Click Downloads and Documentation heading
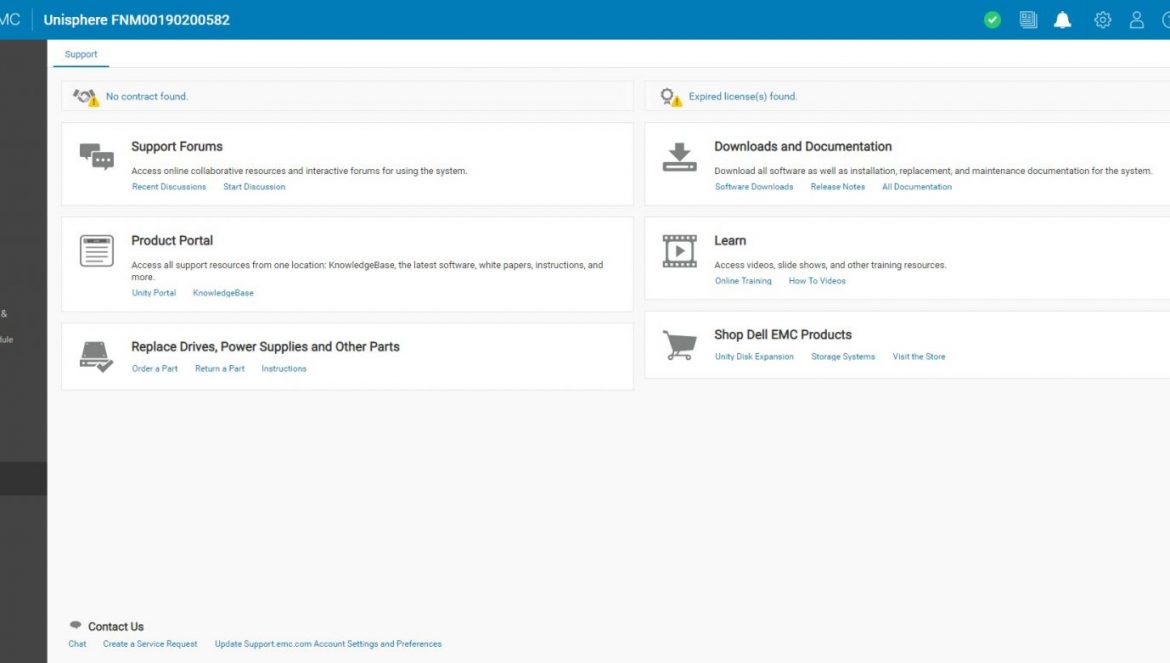The image size is (1170, 663). pyautogui.click(x=803, y=146)
